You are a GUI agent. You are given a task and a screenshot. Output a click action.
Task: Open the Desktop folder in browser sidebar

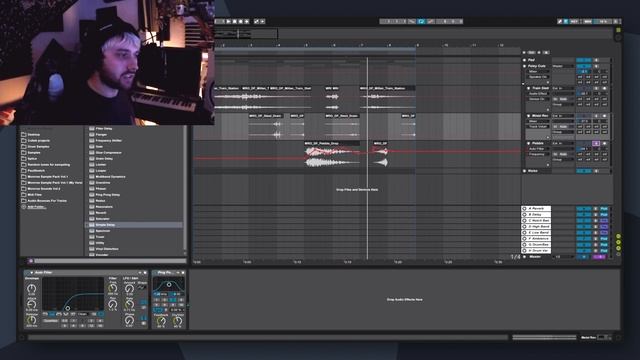[x=33, y=134]
